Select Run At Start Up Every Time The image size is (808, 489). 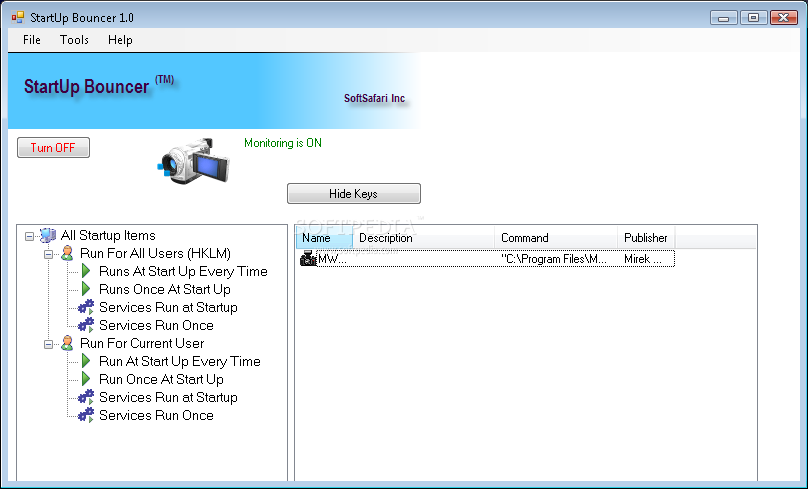179,362
